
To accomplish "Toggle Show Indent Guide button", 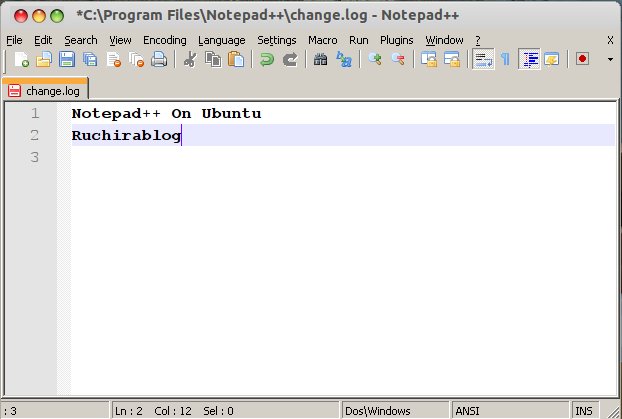I will (530, 60).
